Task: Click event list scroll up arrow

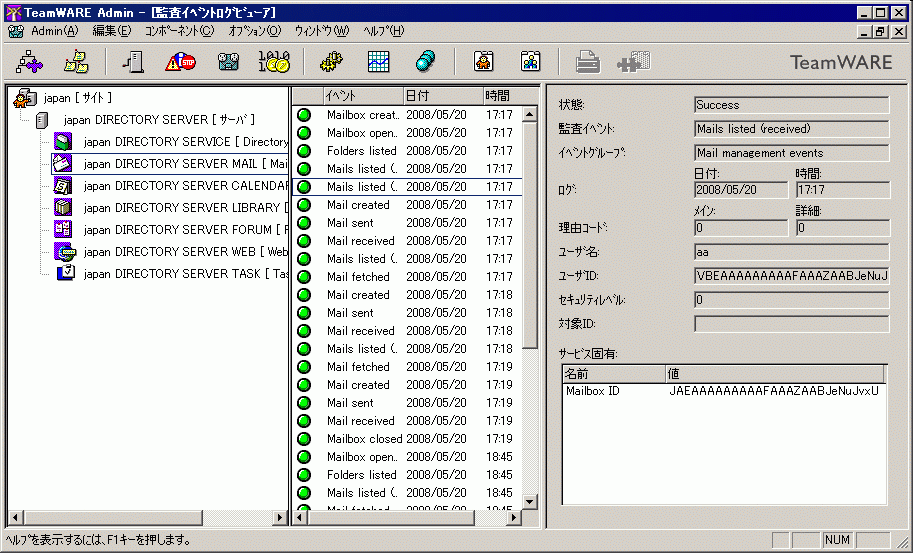Action: point(529,114)
